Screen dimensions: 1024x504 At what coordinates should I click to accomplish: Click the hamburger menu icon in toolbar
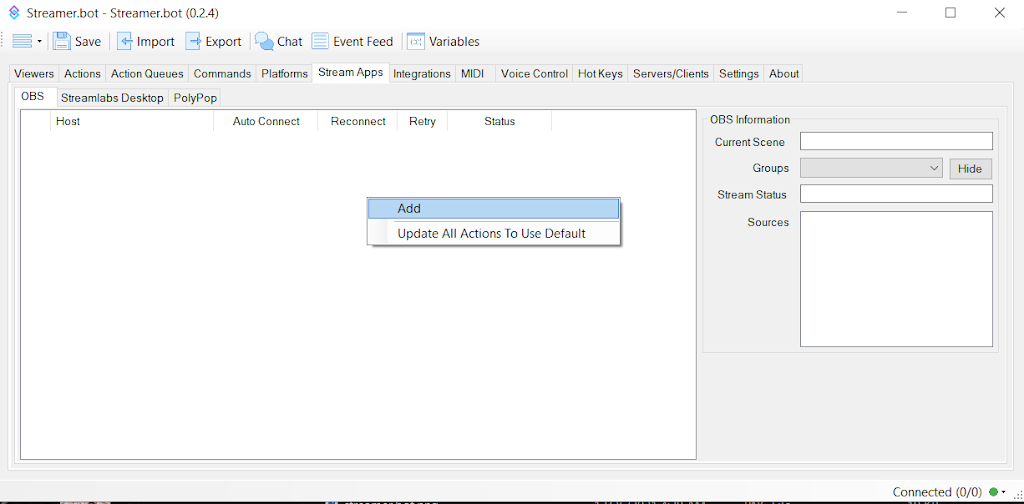[x=22, y=41]
